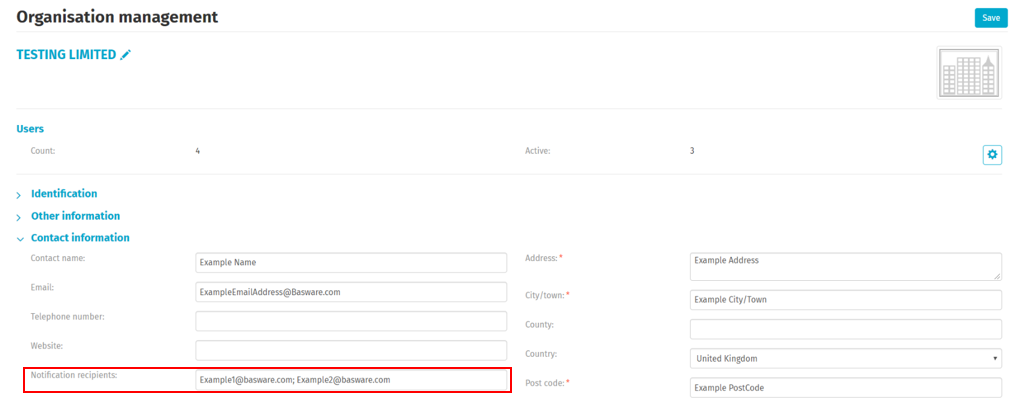This screenshot has width=1021, height=415.
Task: Focus the City/town input field
Action: click(845, 300)
